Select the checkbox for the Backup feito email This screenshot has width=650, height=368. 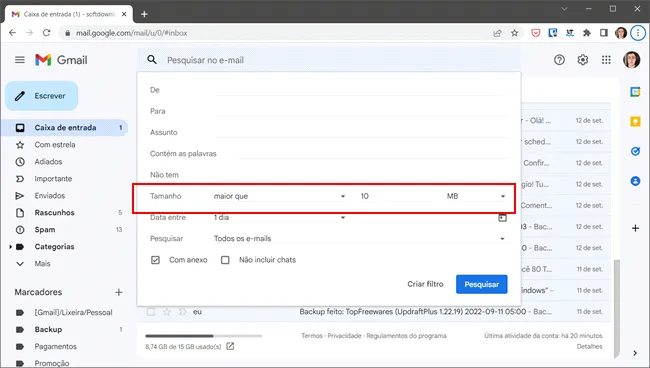pos(151,312)
